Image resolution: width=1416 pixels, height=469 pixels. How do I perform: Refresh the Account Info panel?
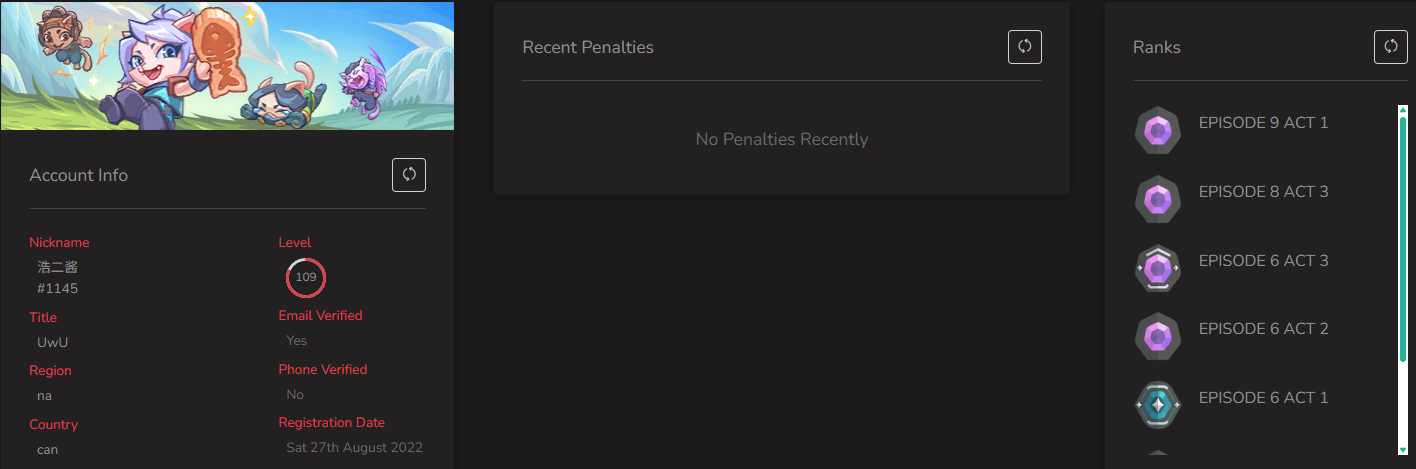point(409,175)
